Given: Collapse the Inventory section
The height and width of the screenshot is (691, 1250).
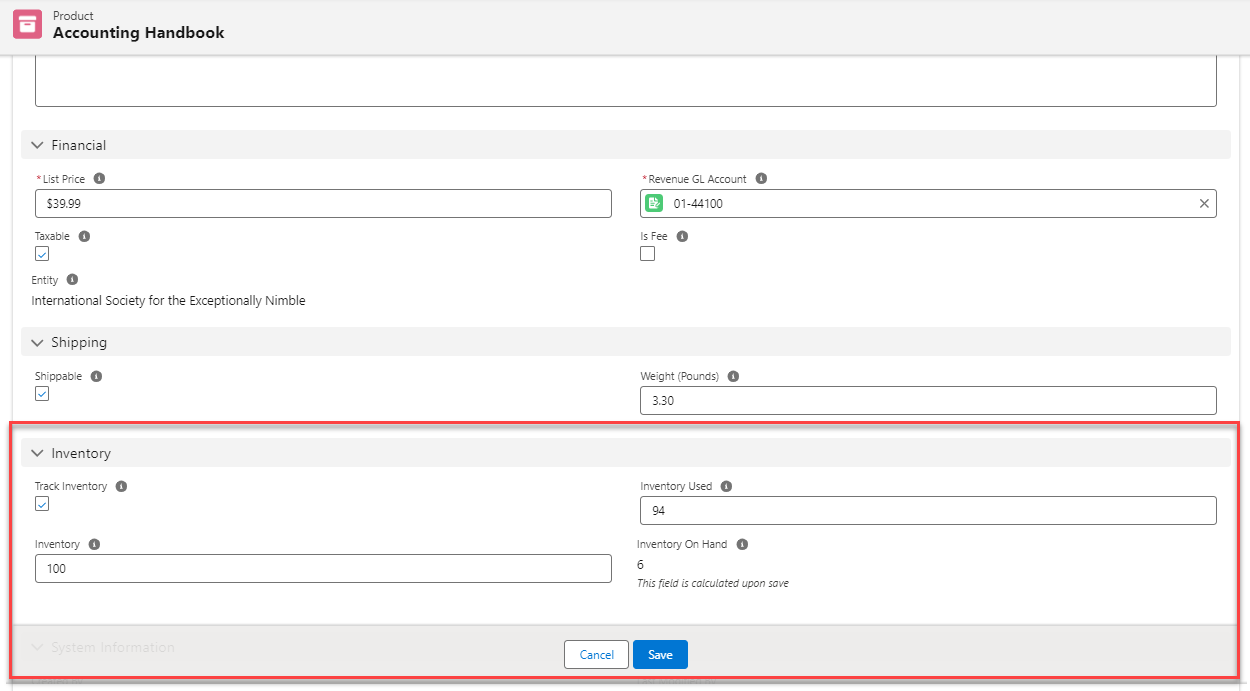Looking at the screenshot, I should coord(38,454).
